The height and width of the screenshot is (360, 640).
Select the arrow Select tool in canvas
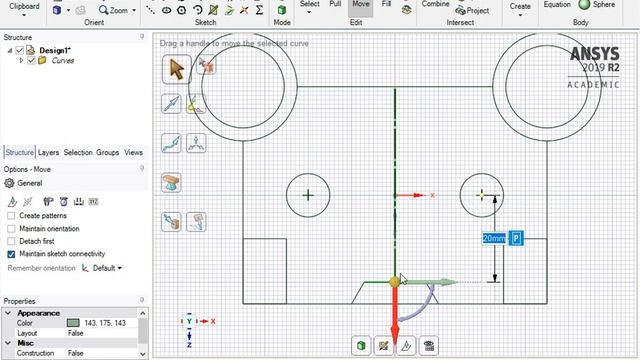[x=176, y=69]
